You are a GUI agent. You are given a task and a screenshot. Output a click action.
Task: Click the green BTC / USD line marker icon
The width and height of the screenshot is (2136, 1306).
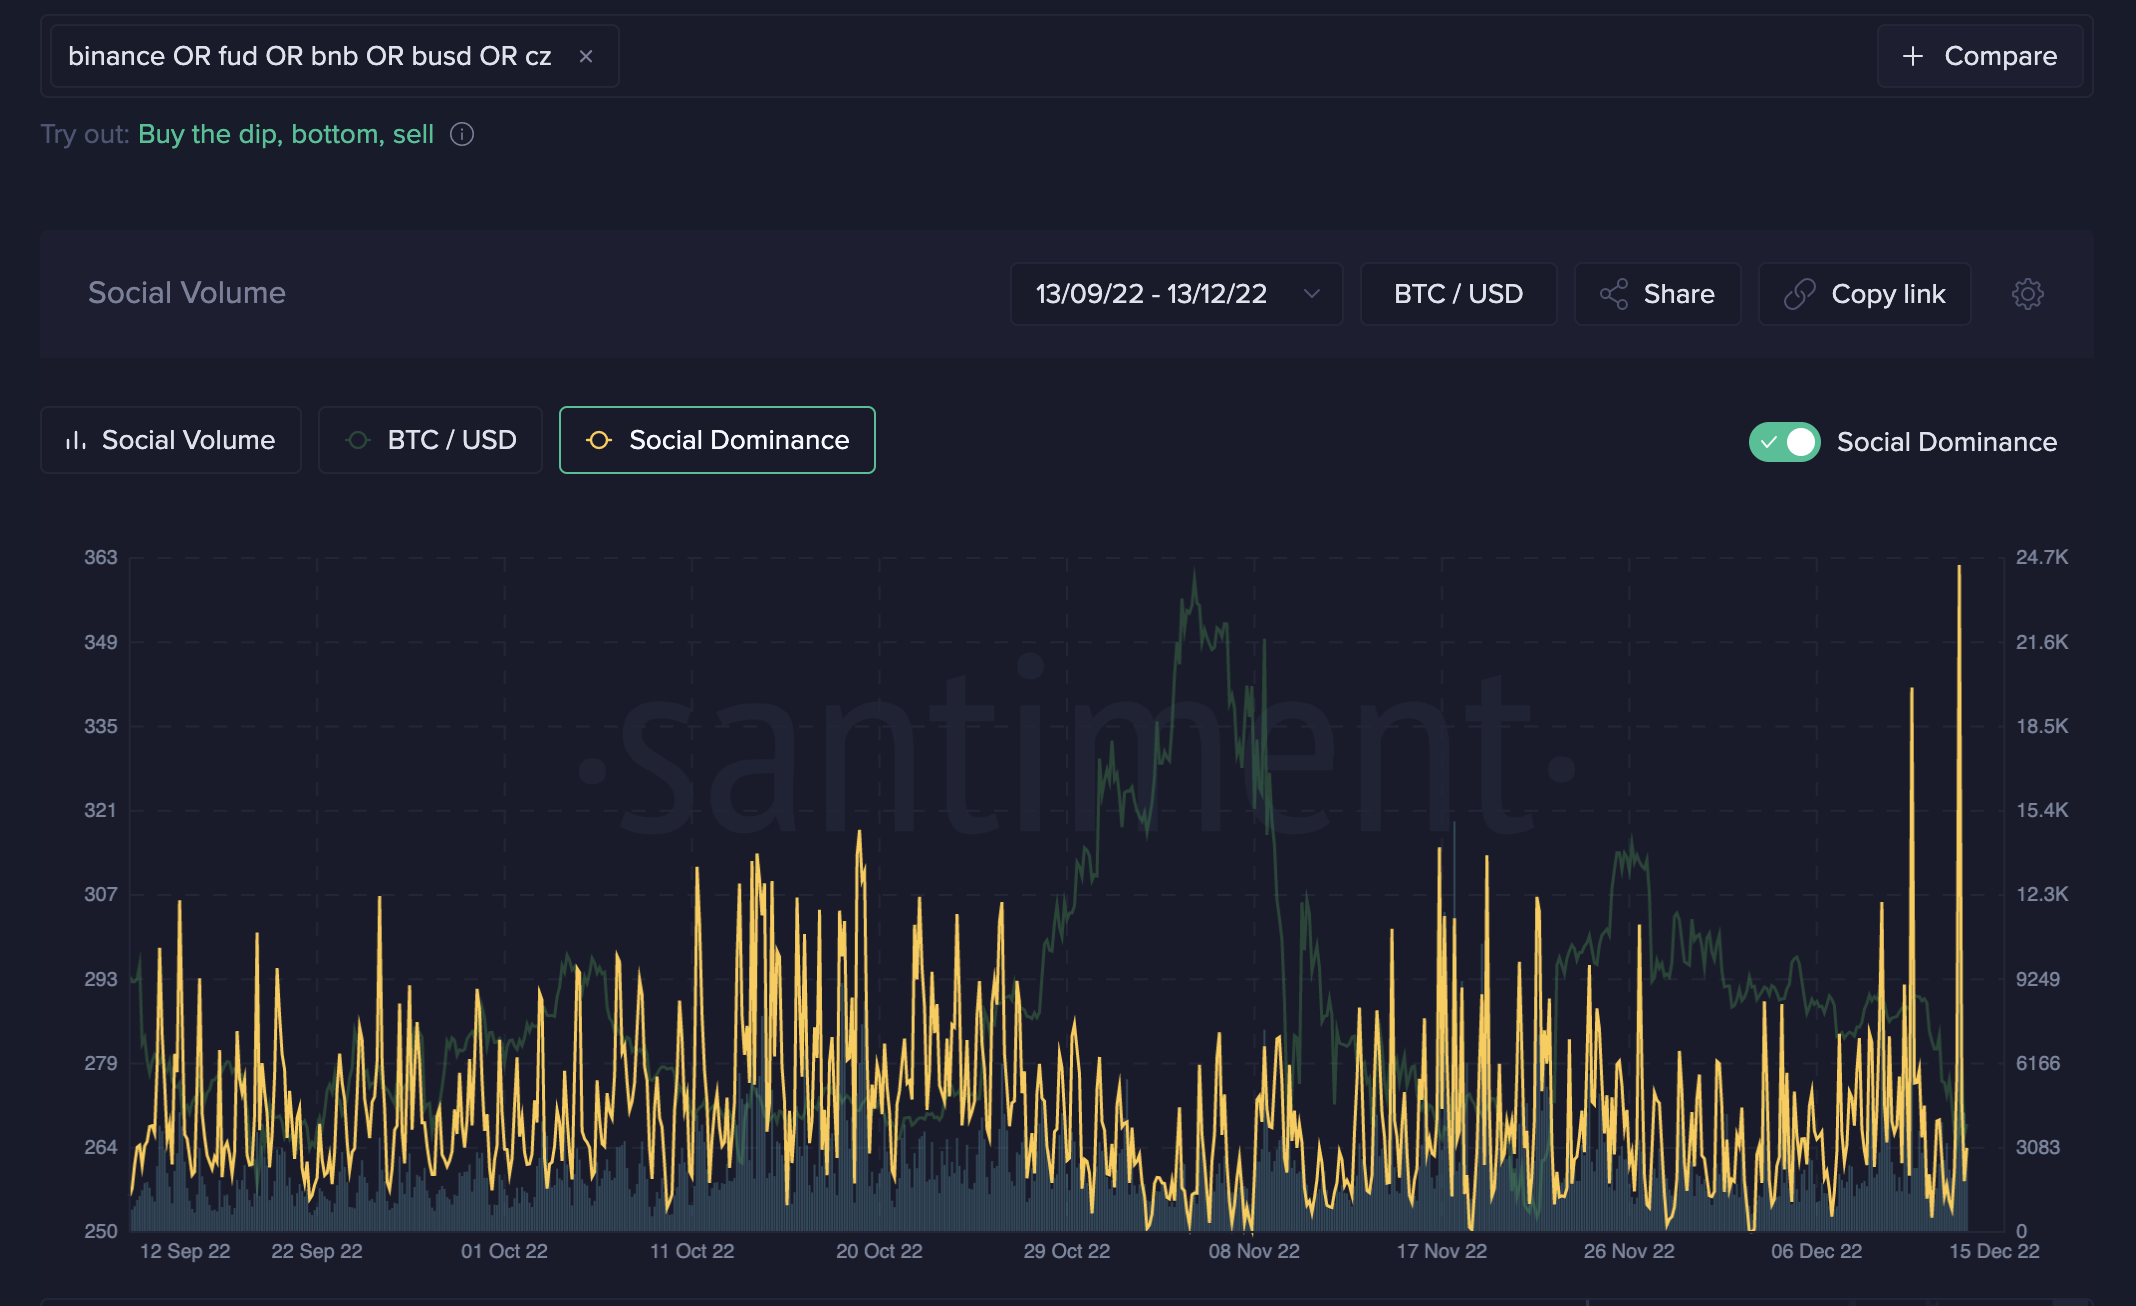coord(358,440)
